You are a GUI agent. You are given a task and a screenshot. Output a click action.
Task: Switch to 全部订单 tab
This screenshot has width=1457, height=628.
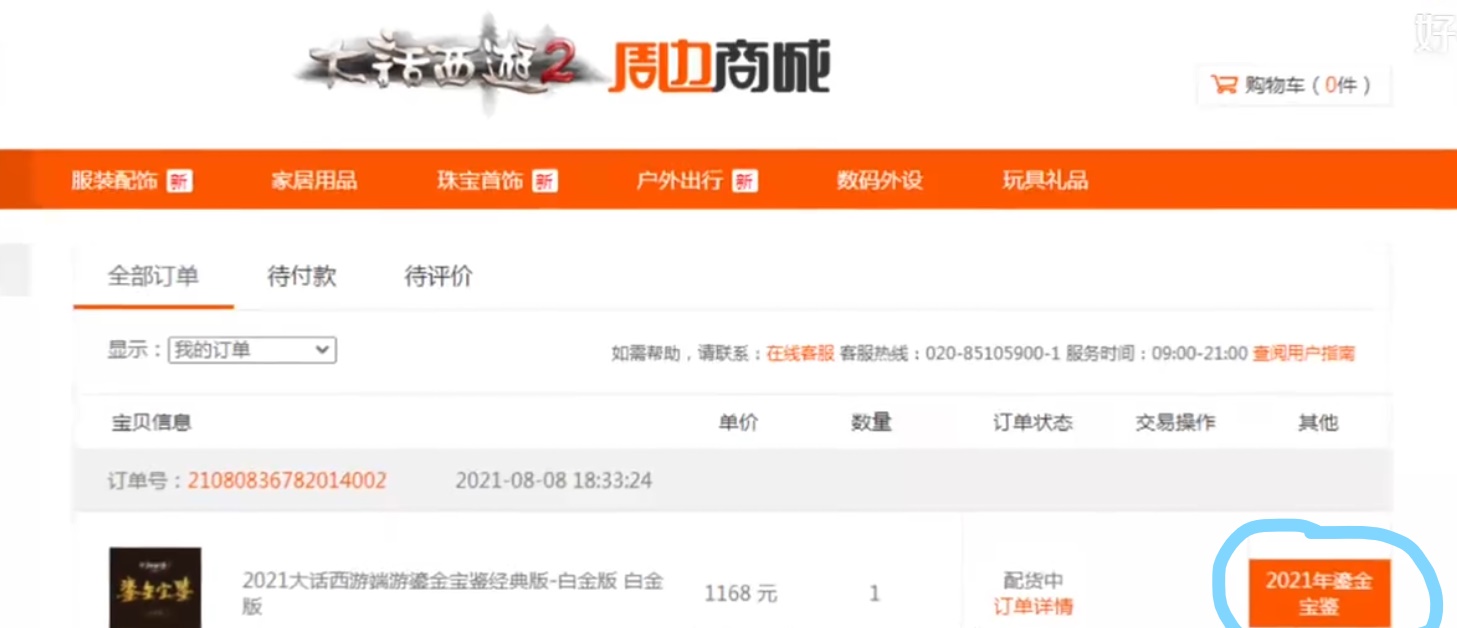click(153, 277)
